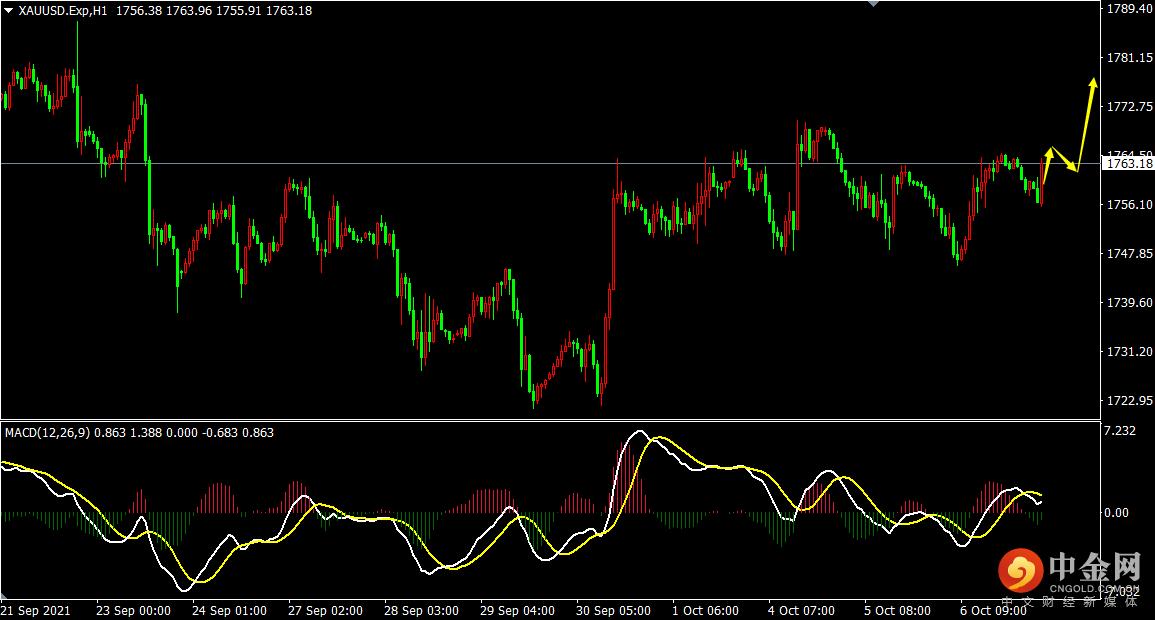Click the XAUUSD.Exp,H1 symbol title text

click(x=64, y=10)
